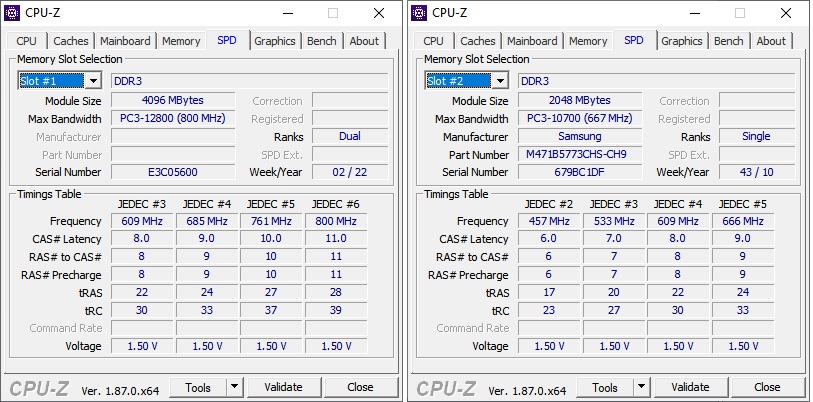Viewport: 813px width, 402px height.
Task: Open Caches tab in left window
Action: click(71, 41)
